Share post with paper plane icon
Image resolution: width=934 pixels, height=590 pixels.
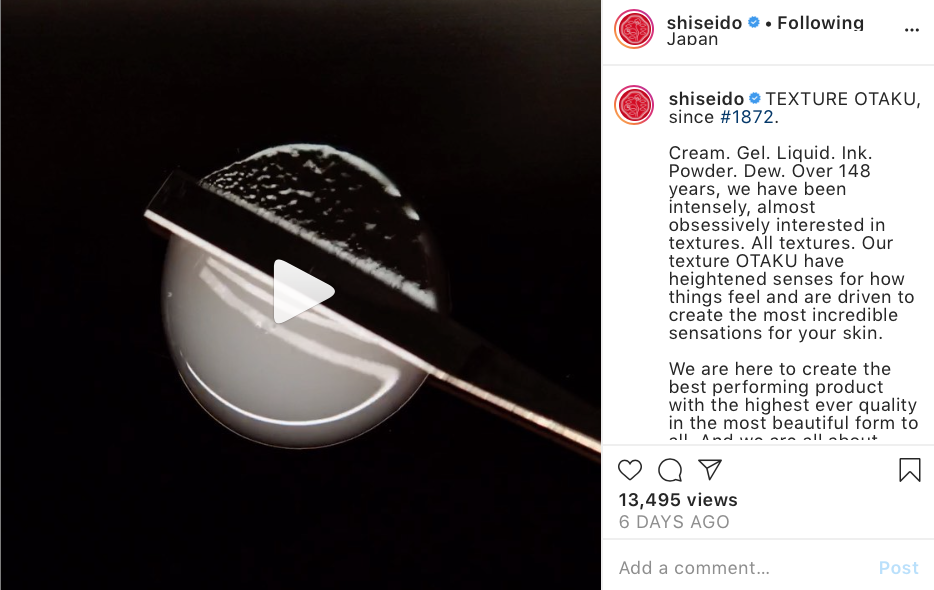(710, 470)
